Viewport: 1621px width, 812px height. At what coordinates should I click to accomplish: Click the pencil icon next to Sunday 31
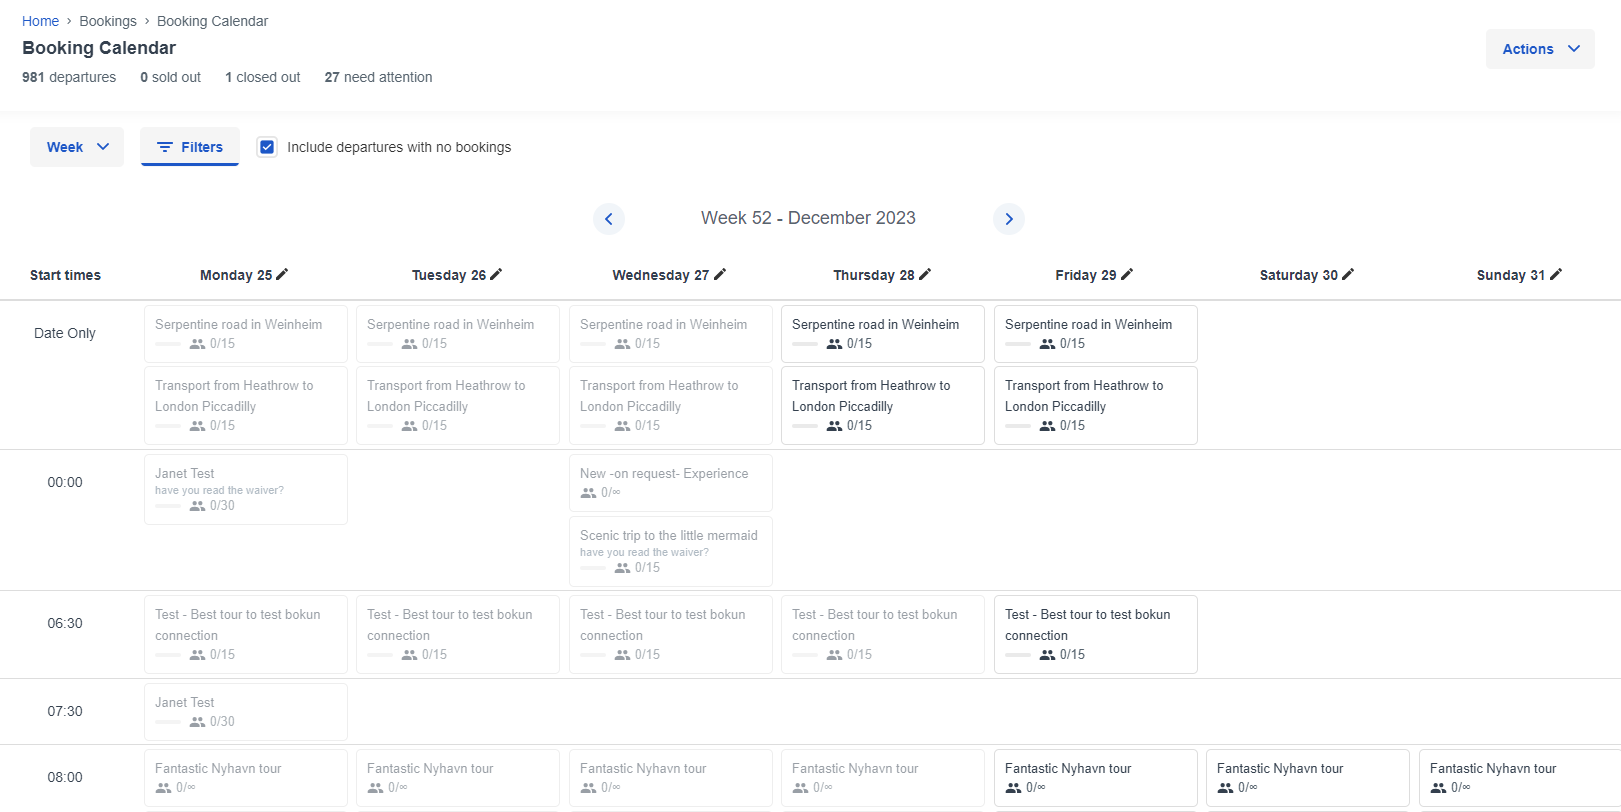tap(1556, 274)
